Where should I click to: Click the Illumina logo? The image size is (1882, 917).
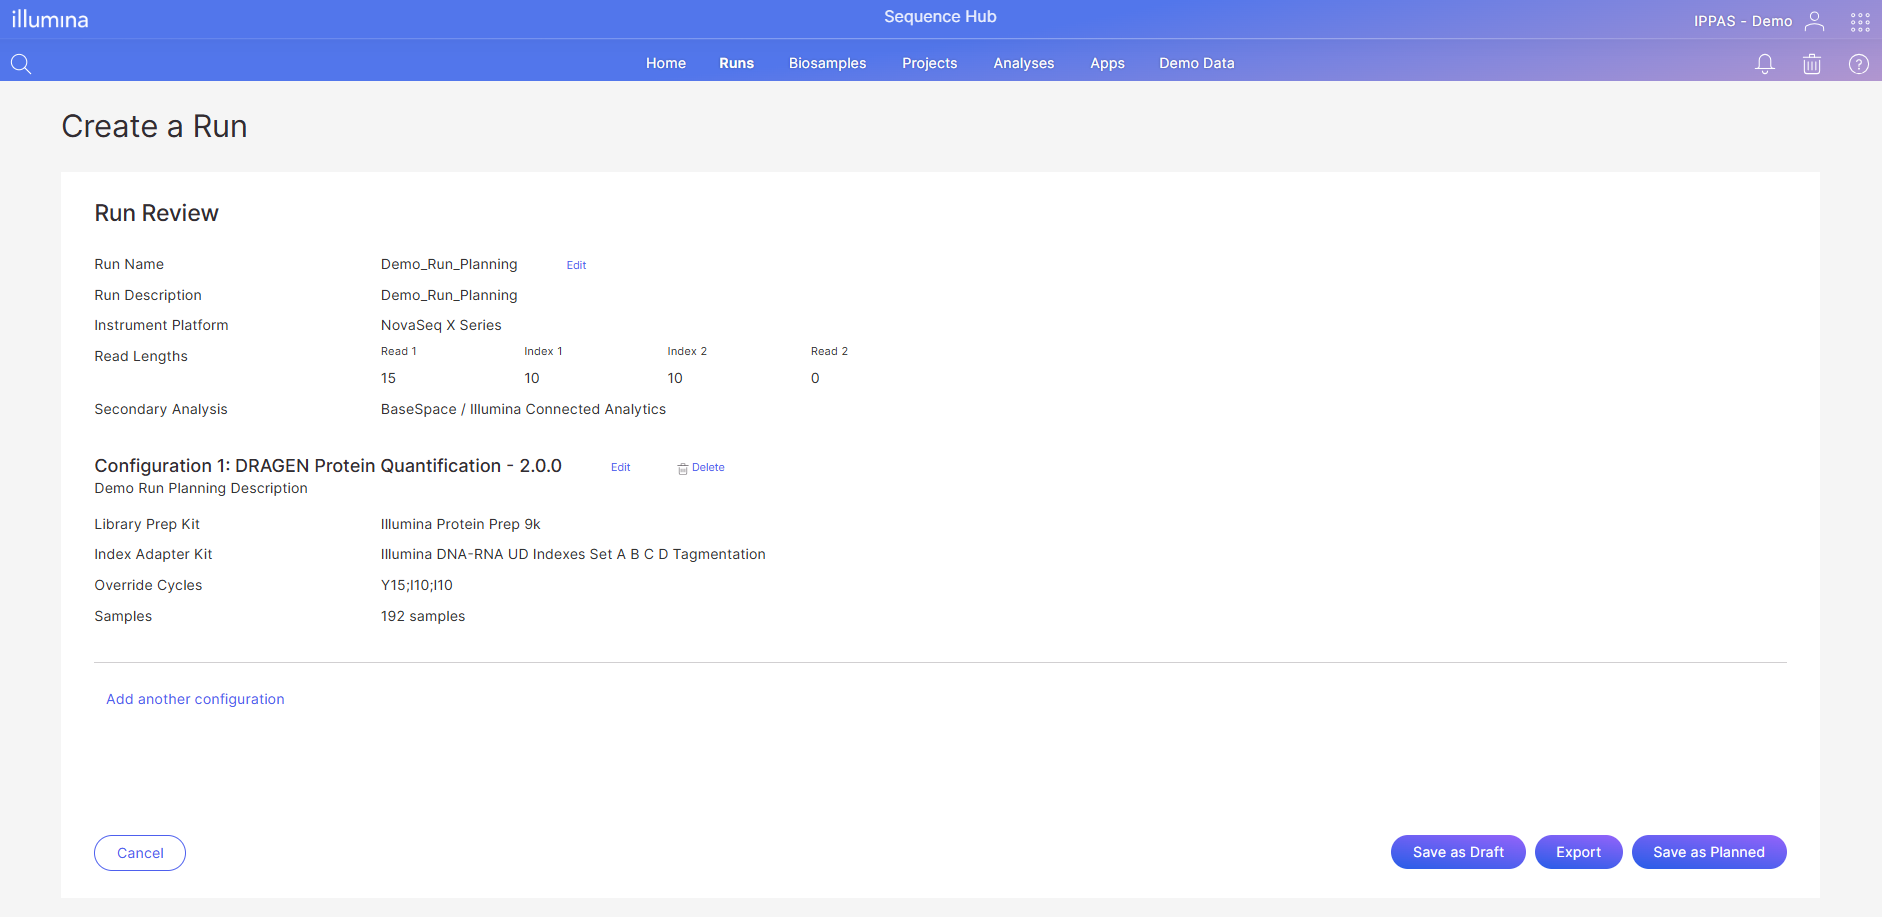click(50, 19)
